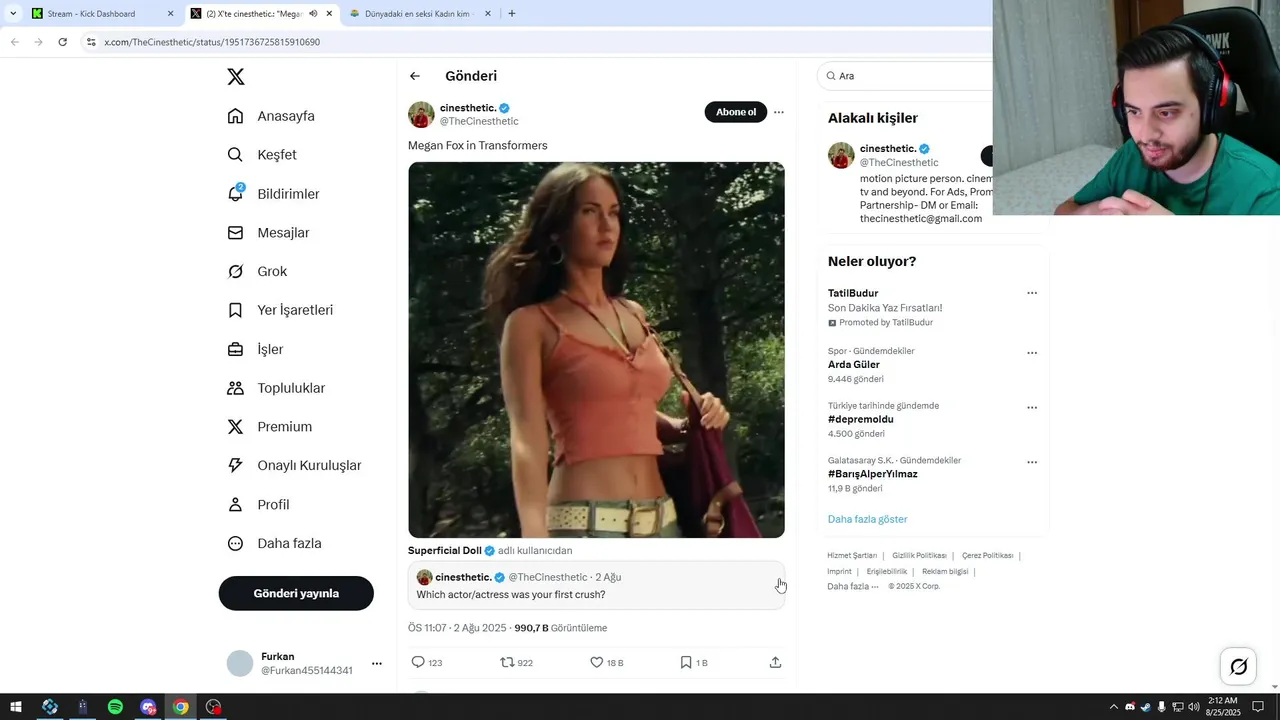This screenshot has width=1280, height=720.
Task: Click share icon on the post
Action: [x=775, y=662]
